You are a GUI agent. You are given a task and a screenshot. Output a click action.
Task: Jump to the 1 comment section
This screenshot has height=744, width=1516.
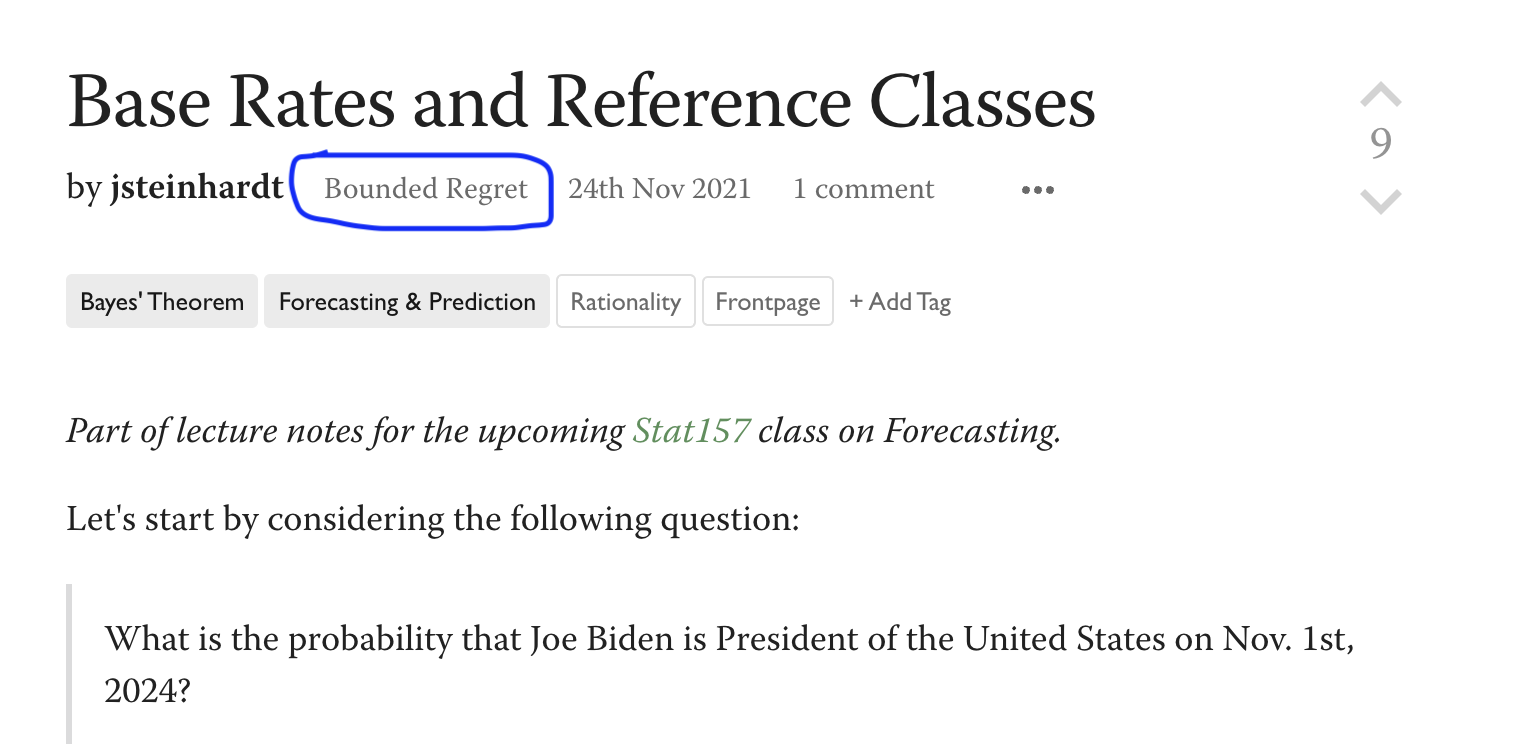click(x=863, y=189)
